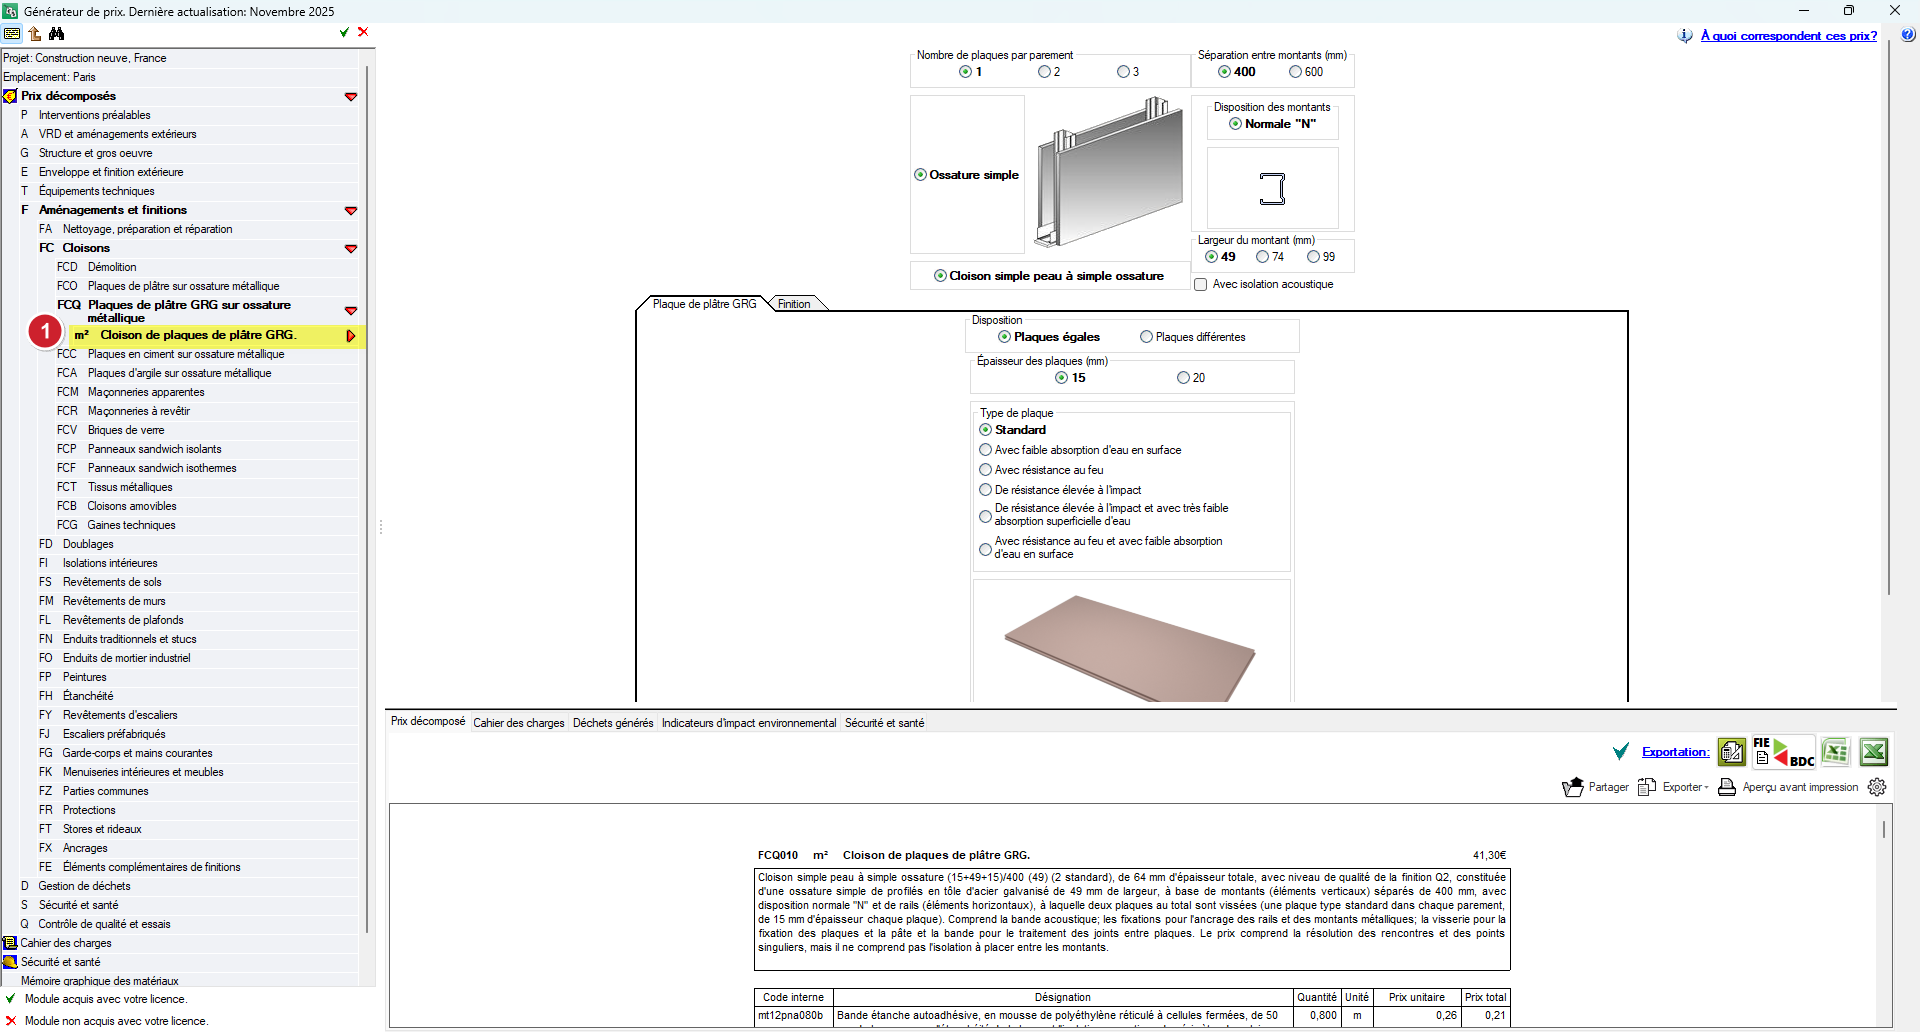Switch to the Finition tab
1920x1032 pixels.
point(794,304)
